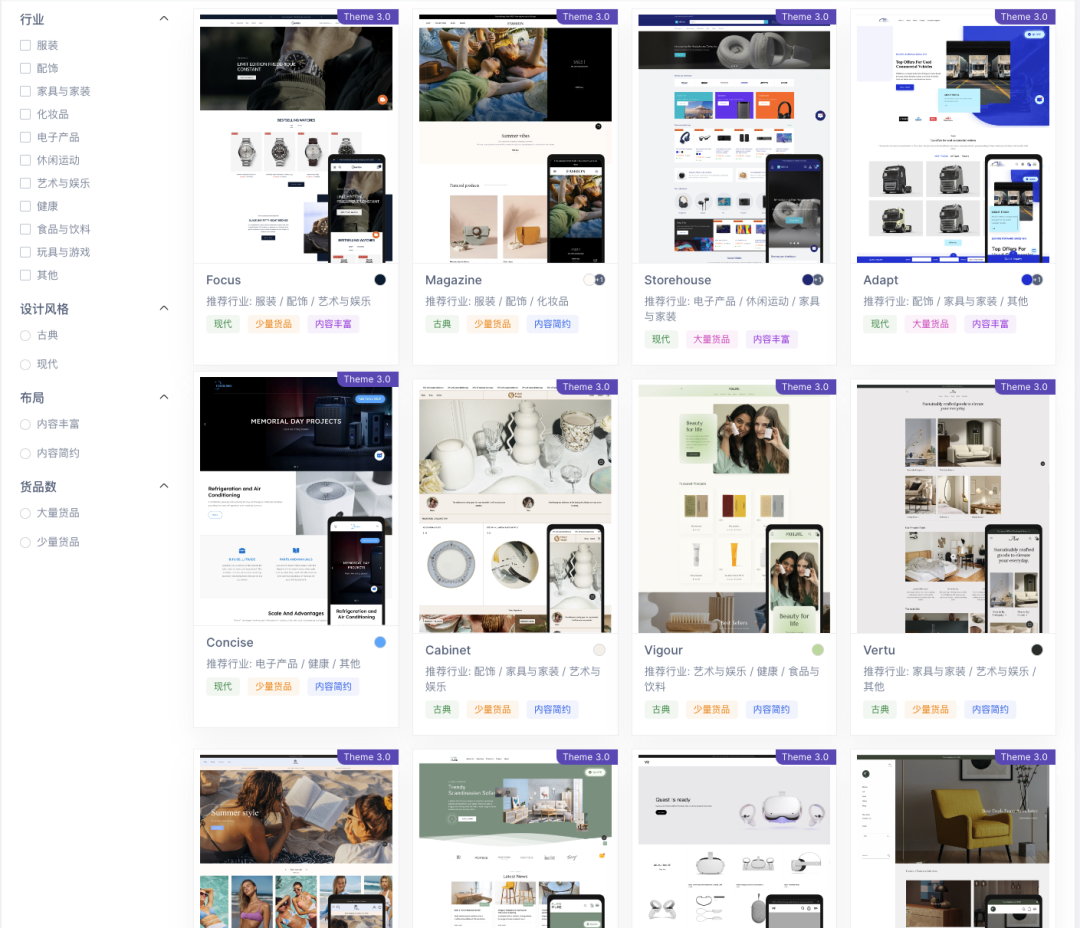Choose the 内容简约 layout radio option

pyautogui.click(x=26, y=453)
